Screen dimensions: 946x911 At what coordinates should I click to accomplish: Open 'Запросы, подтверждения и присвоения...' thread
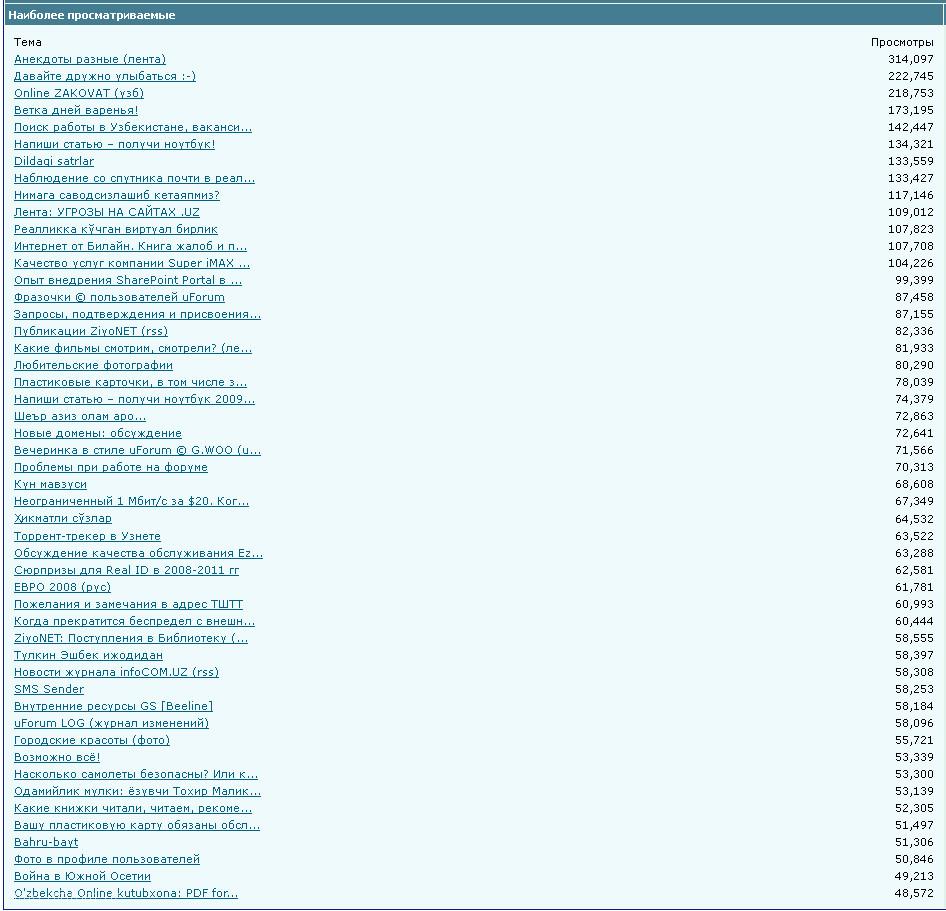pyautogui.click(x=138, y=314)
